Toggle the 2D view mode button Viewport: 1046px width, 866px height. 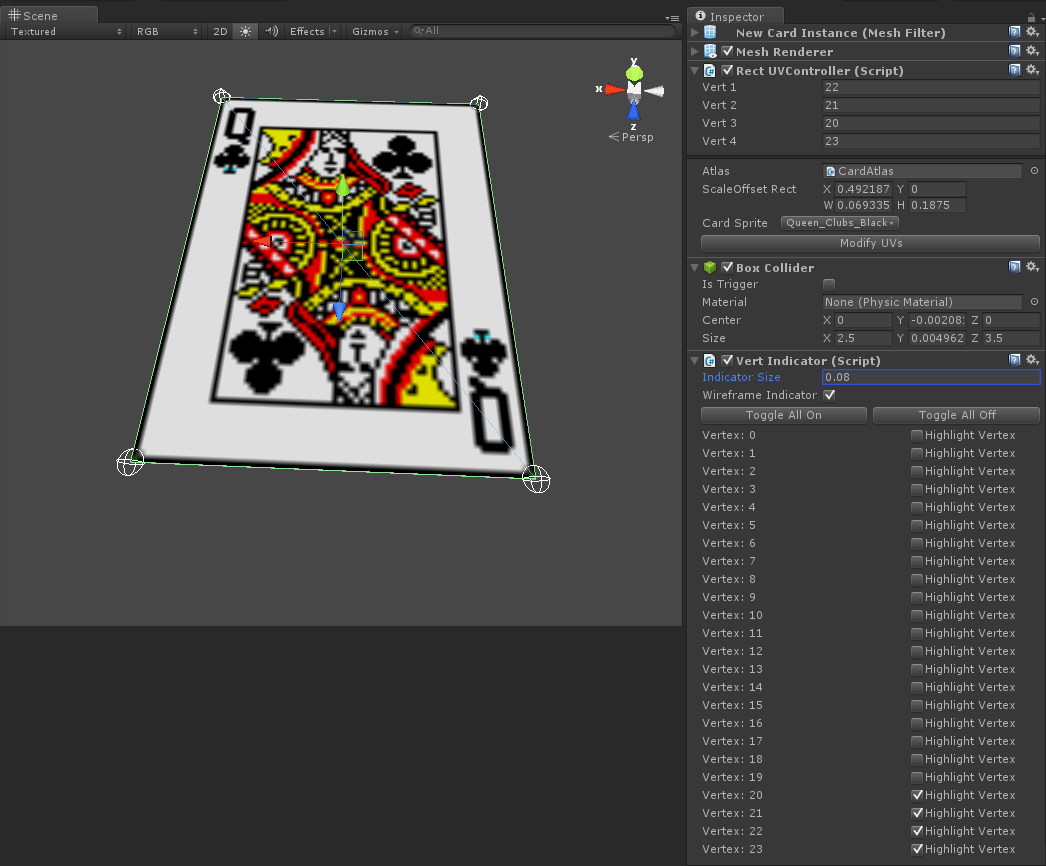220,31
